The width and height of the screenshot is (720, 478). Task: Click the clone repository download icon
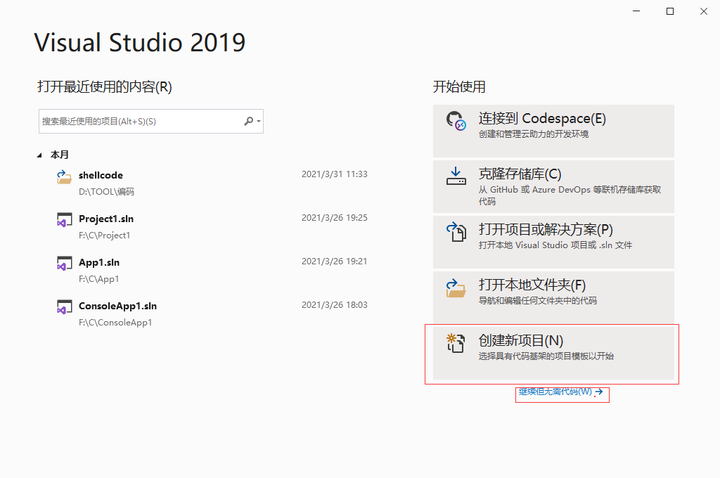[456, 176]
